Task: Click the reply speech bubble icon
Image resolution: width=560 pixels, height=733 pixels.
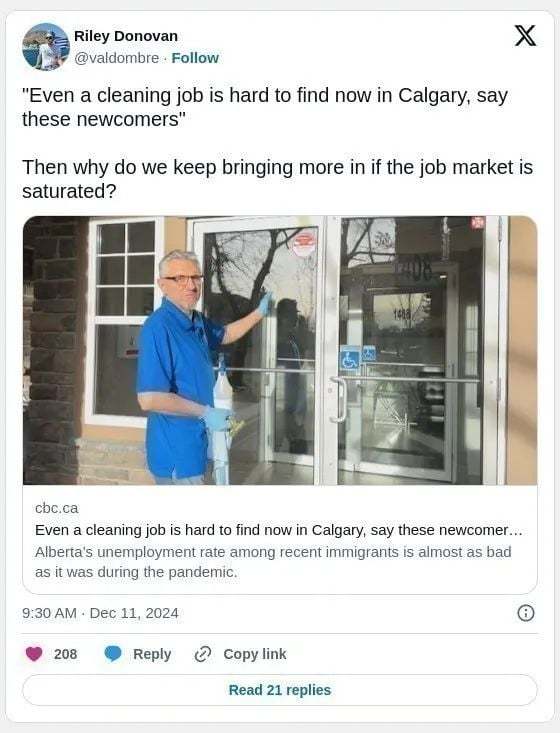Action: point(113,654)
